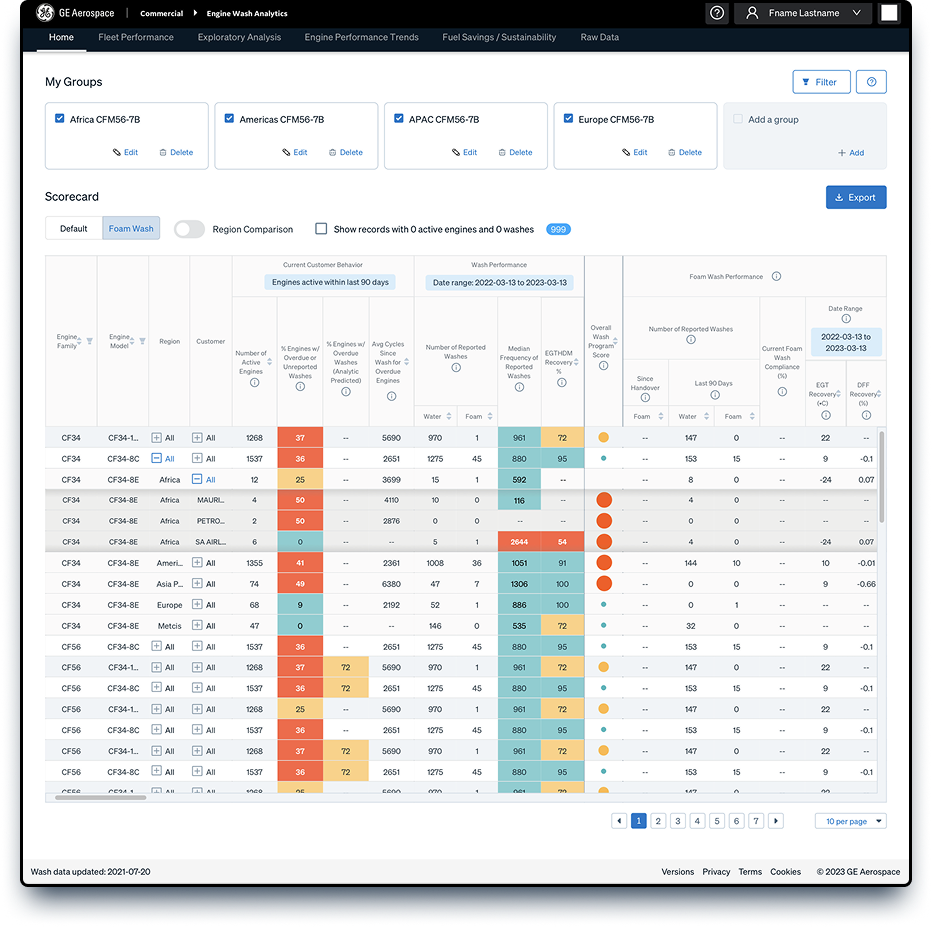The width and height of the screenshot is (932, 927).
Task: Click the Edit pencil for Europe CFM56-7B group
Action: click(x=626, y=153)
